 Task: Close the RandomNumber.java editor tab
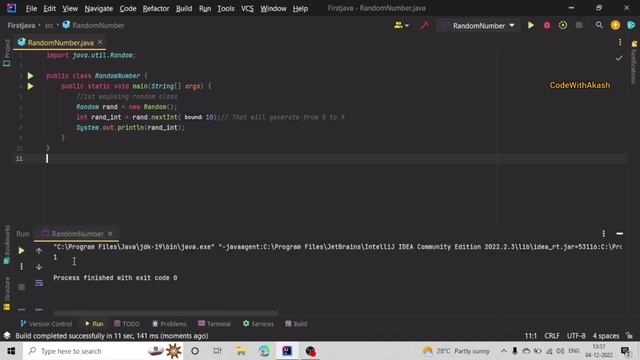point(100,42)
